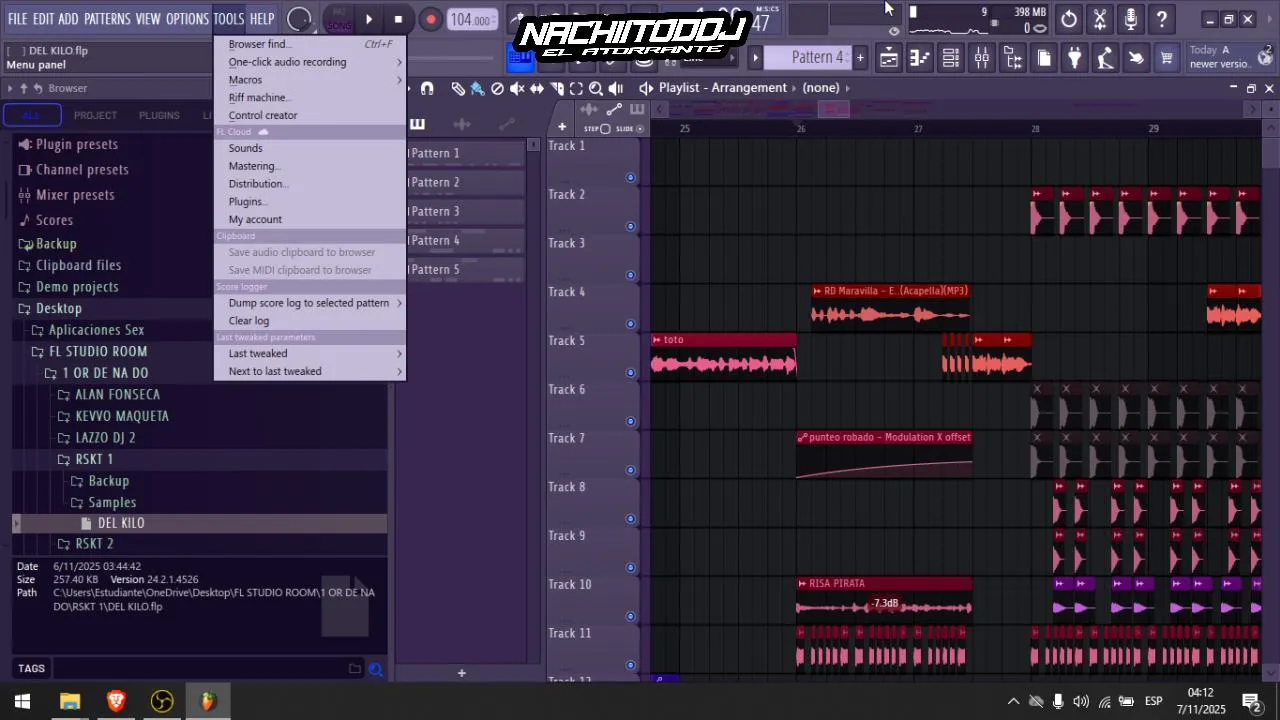Open Riff machine from Tools menu

310,98
